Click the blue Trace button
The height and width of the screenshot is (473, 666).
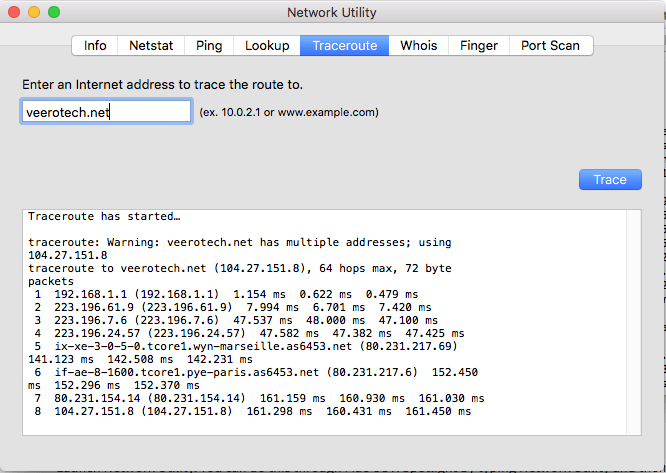point(610,180)
